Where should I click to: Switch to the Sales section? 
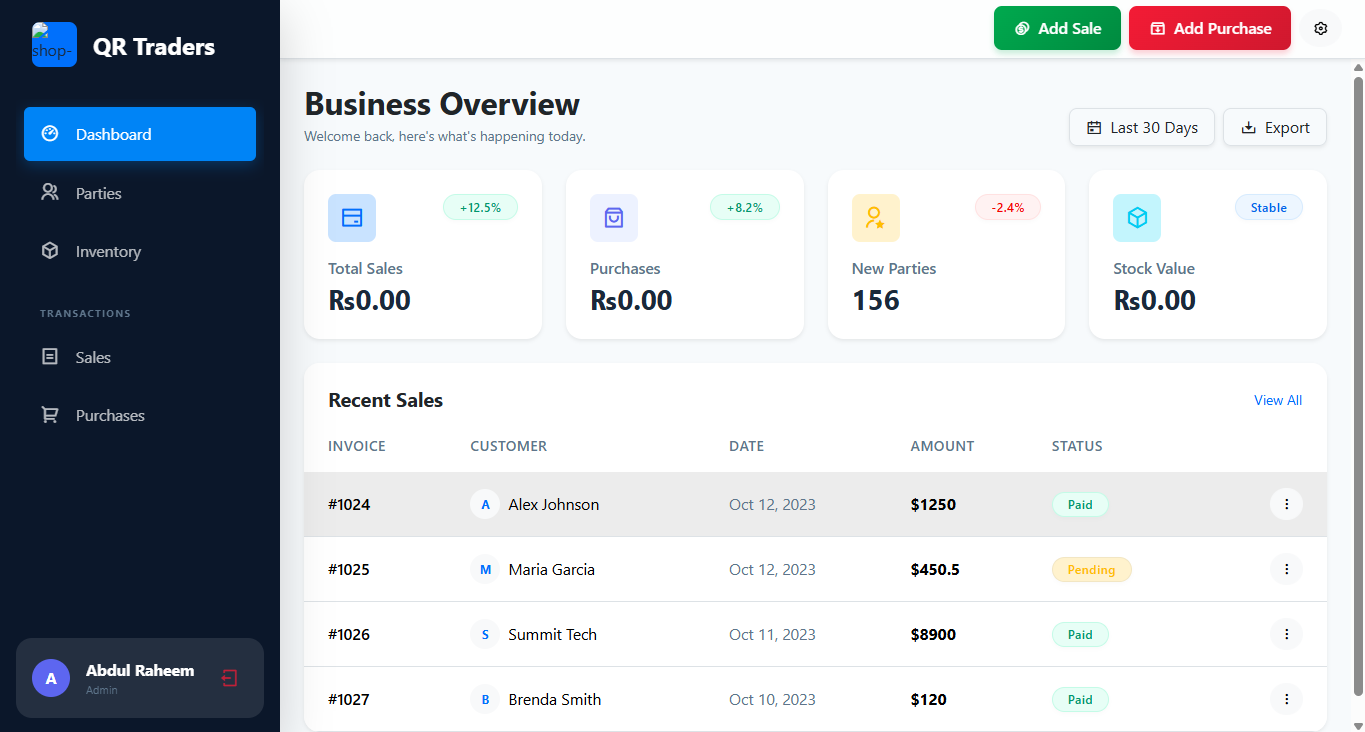93,356
